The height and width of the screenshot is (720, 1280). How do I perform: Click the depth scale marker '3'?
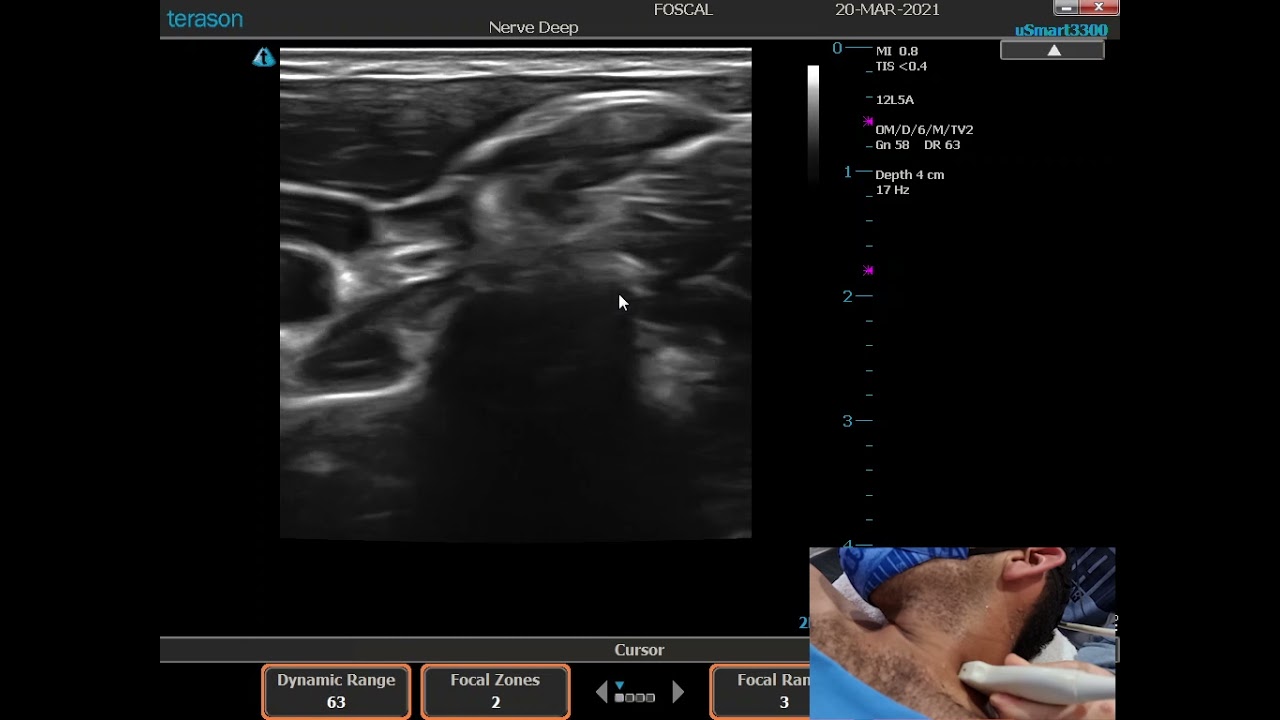click(x=848, y=421)
